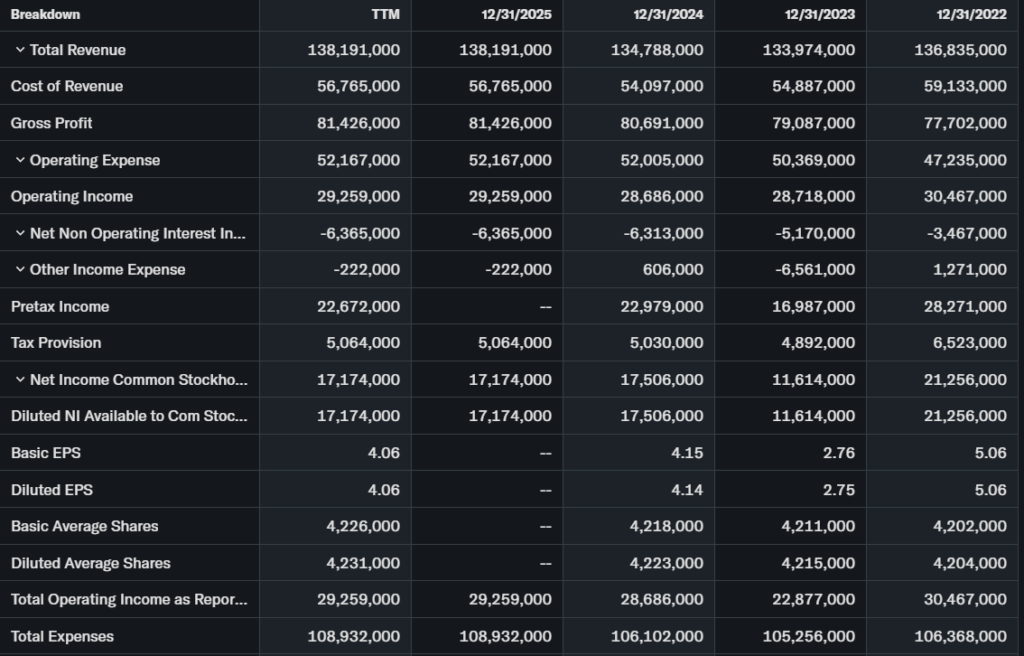1024x656 pixels.
Task: Choose the 12/31/2023 column header
Action: (x=820, y=15)
